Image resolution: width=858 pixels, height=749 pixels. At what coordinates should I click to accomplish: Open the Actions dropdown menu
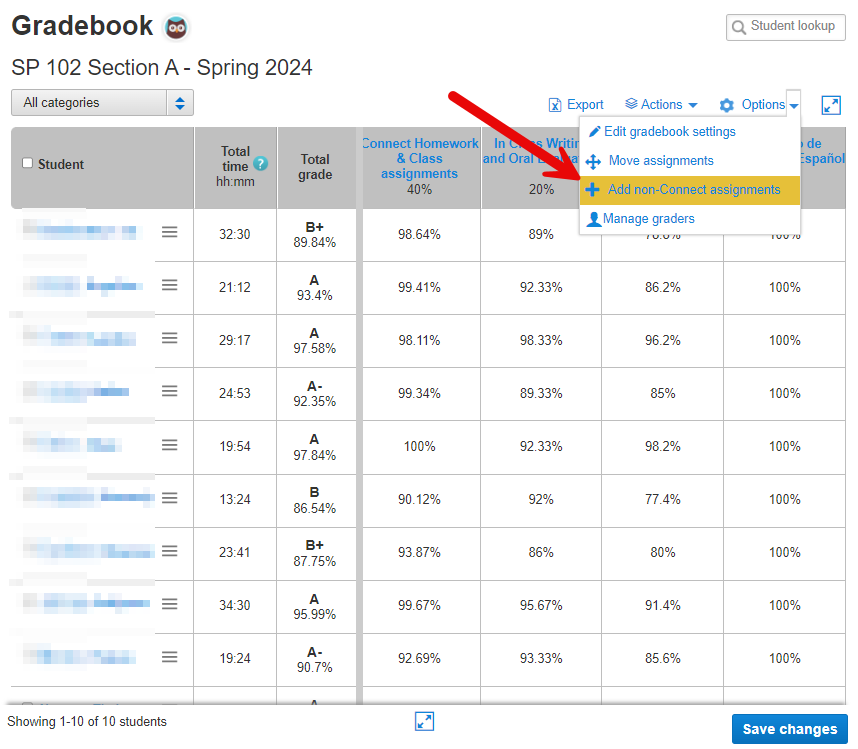(661, 105)
